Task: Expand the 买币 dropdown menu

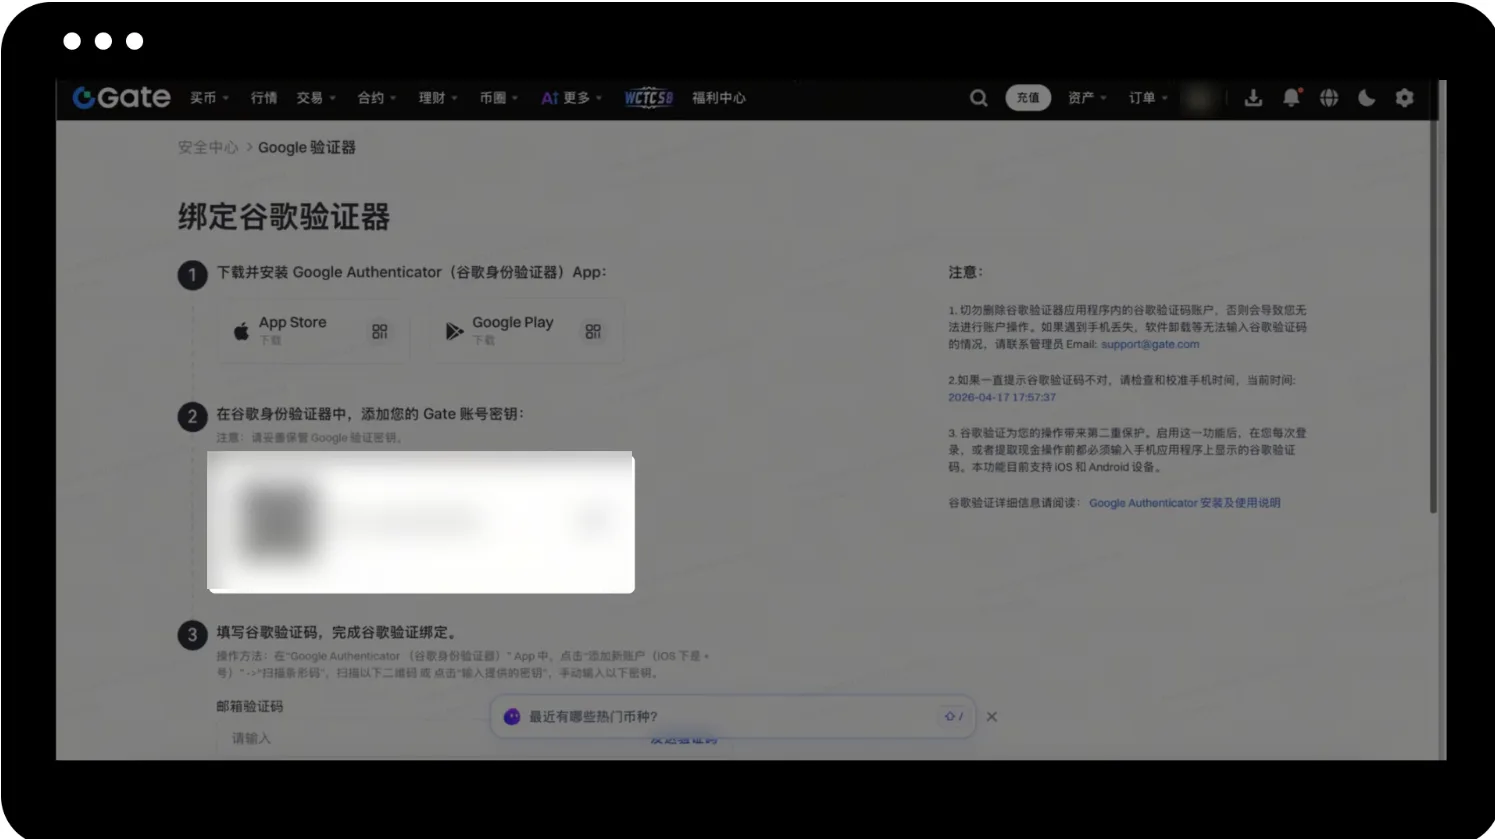Action: click(x=210, y=98)
